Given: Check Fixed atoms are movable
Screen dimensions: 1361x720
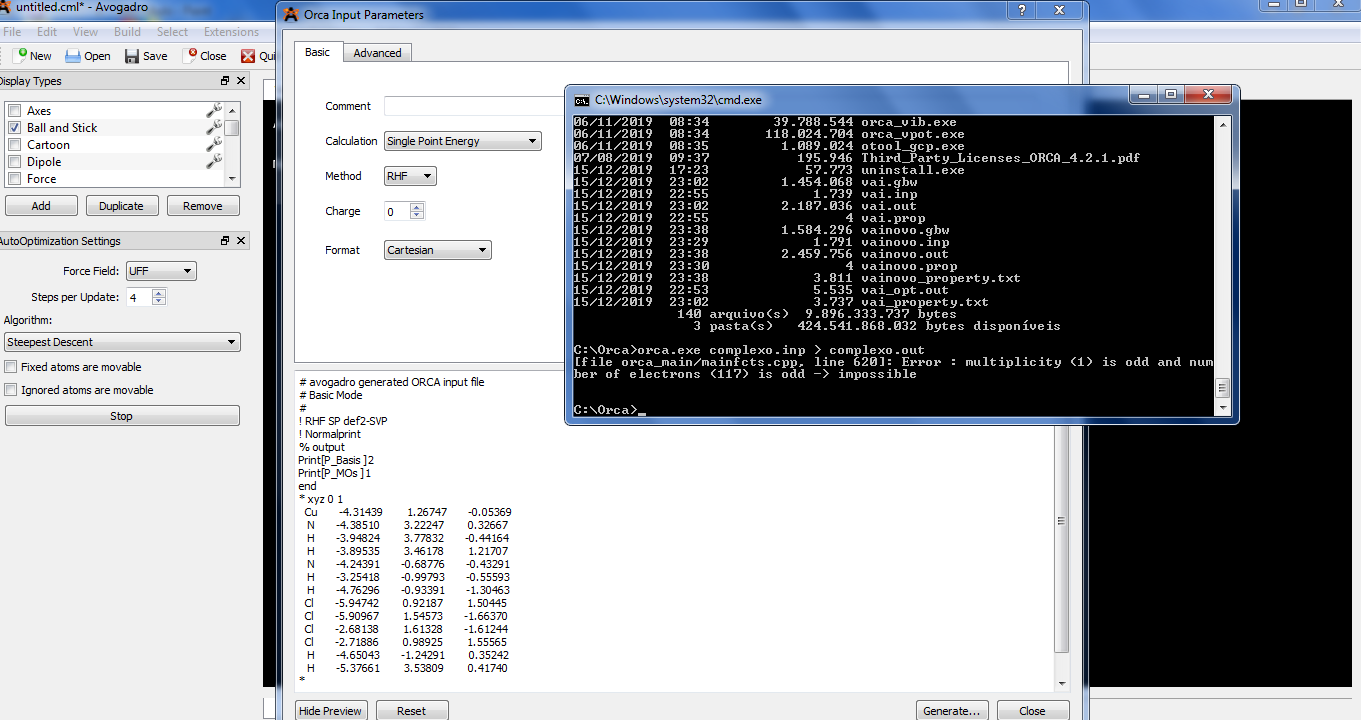Looking at the screenshot, I should click(11, 367).
